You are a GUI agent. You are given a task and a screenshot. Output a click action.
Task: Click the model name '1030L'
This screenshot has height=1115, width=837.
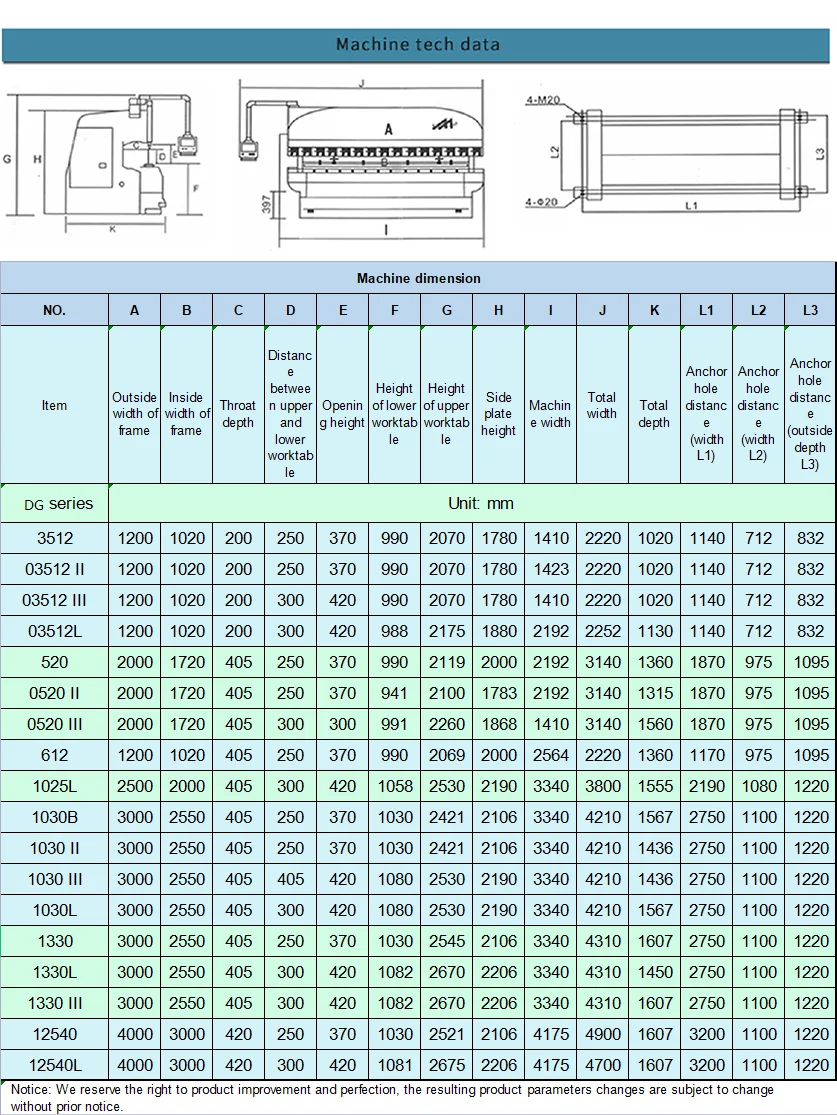pyautogui.click(x=55, y=909)
